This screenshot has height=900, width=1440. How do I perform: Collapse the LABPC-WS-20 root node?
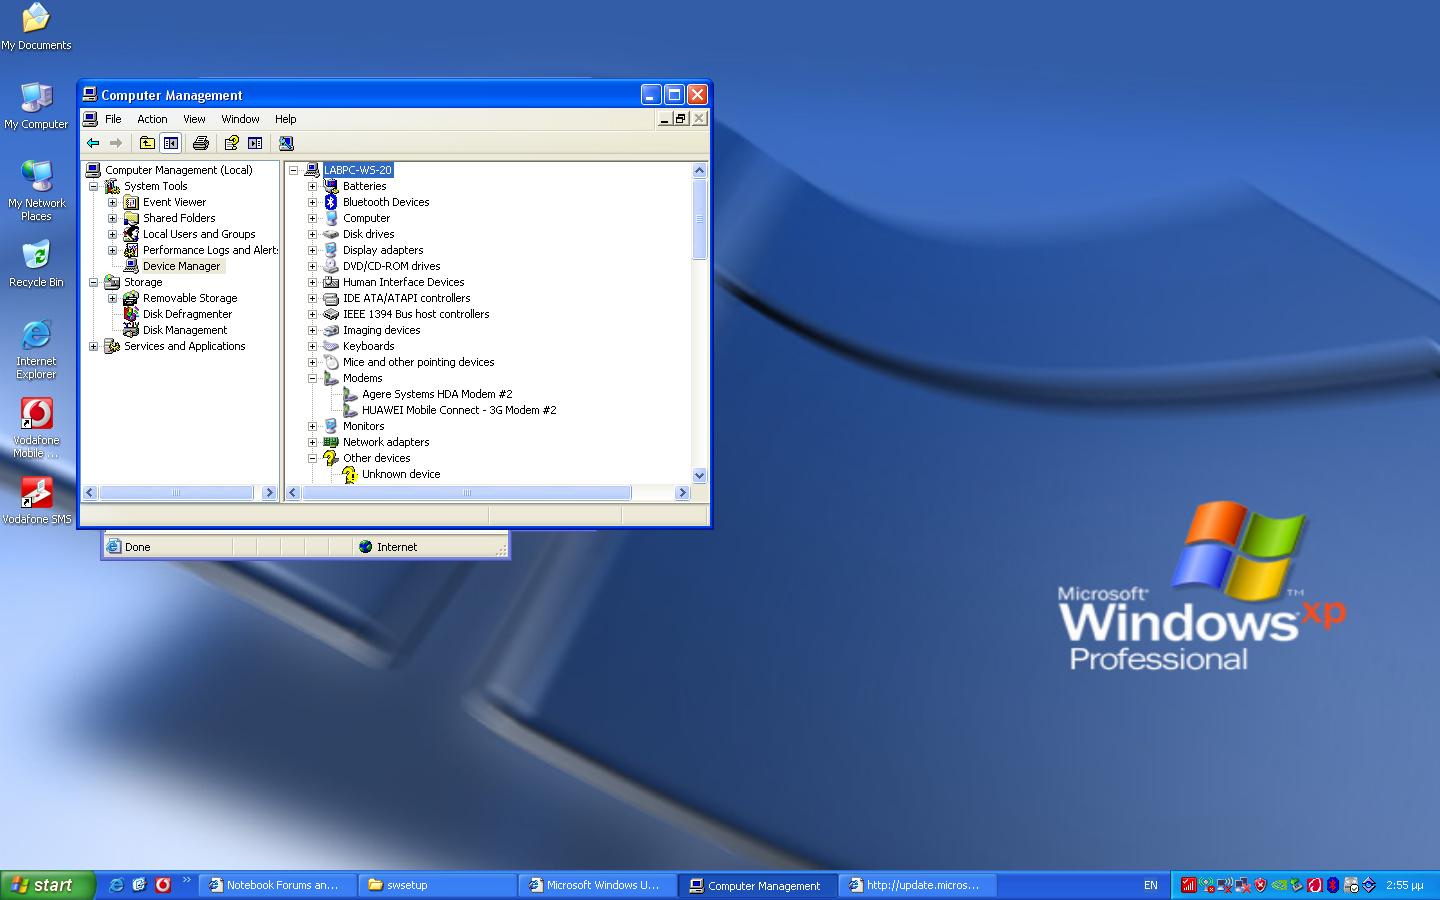(294, 170)
